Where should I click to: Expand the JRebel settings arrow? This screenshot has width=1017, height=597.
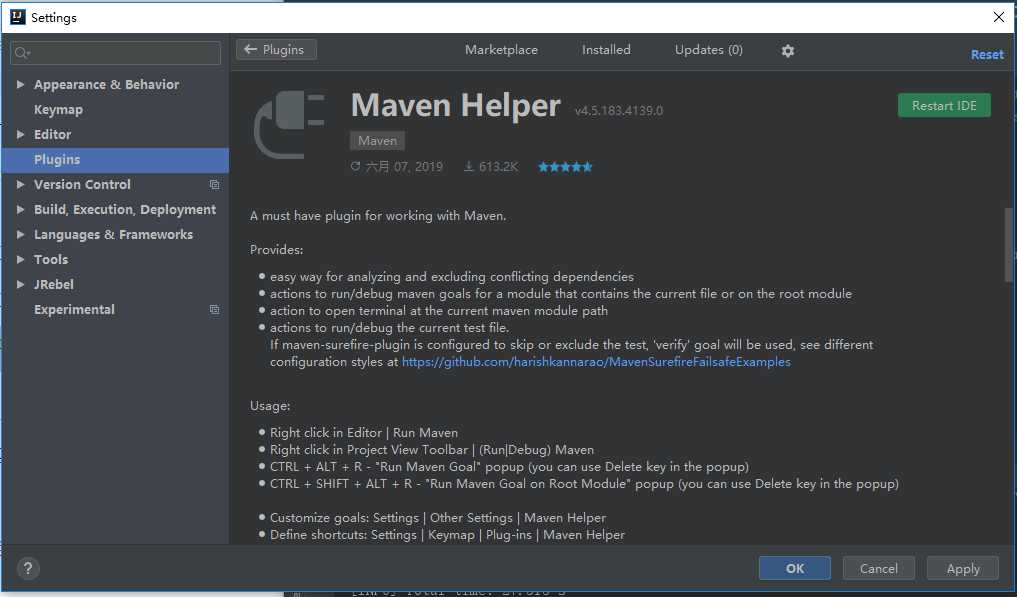20,284
